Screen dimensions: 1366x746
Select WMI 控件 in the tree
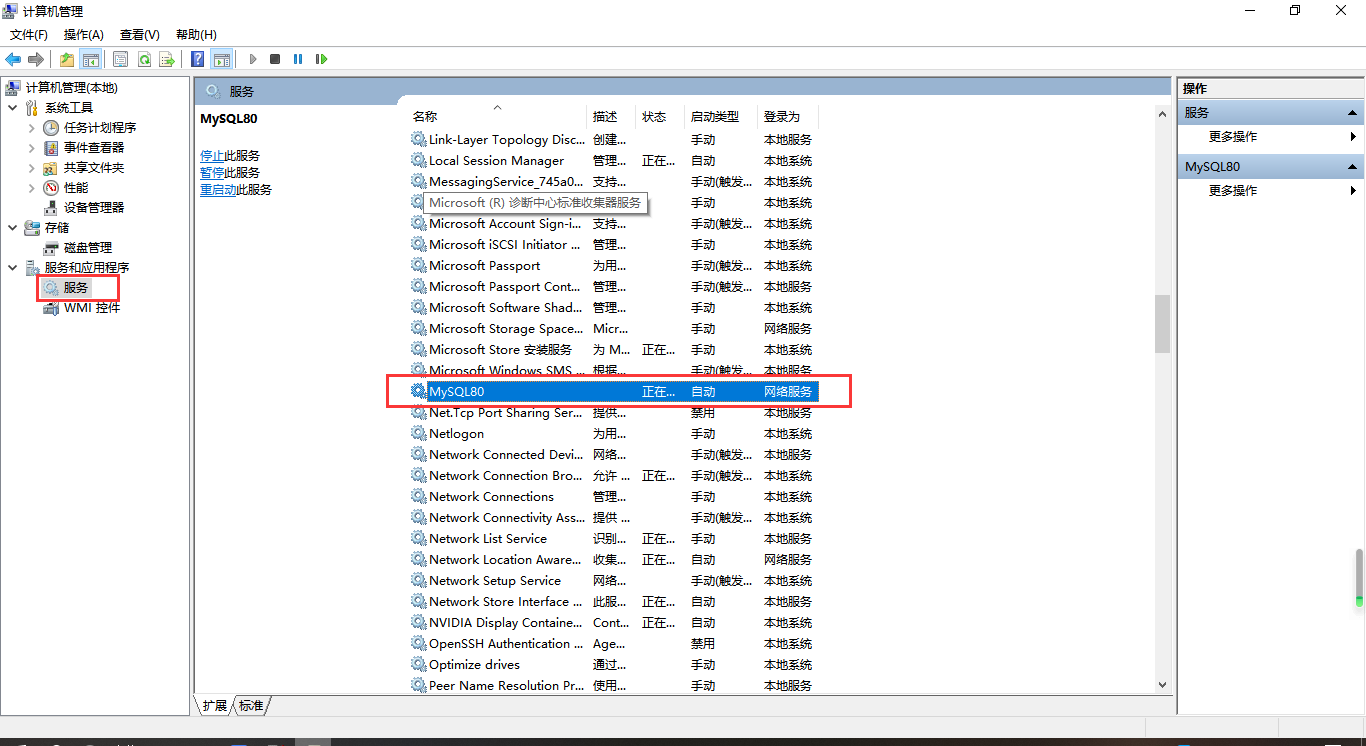point(92,308)
